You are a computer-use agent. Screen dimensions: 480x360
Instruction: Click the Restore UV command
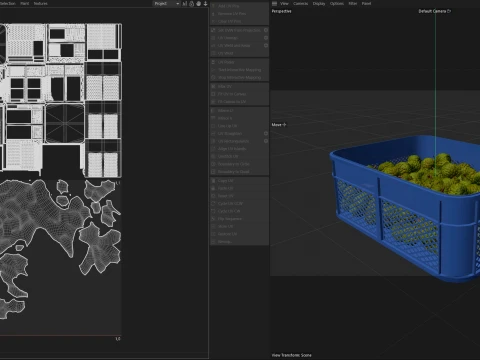click(x=239, y=234)
